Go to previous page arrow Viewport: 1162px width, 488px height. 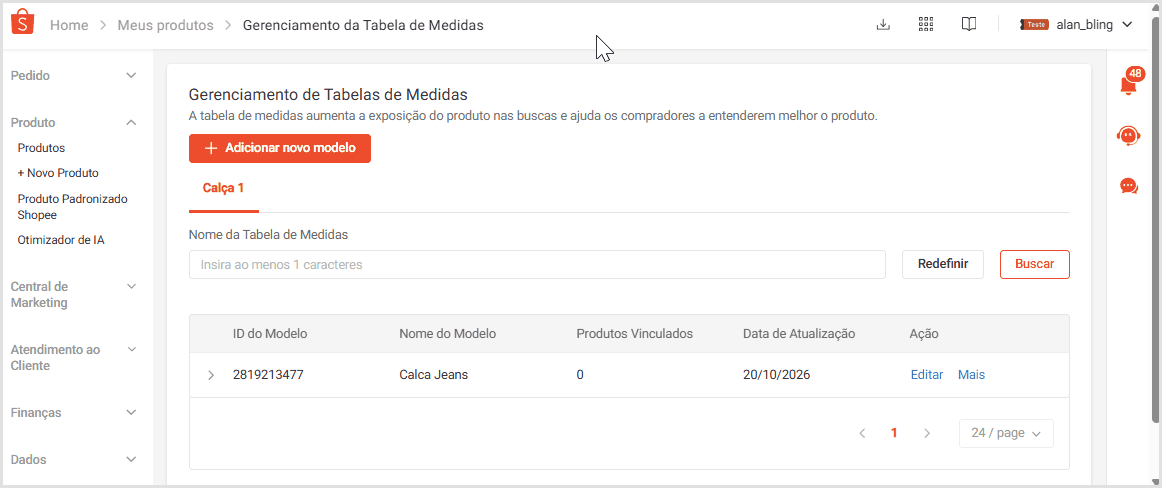coord(862,433)
